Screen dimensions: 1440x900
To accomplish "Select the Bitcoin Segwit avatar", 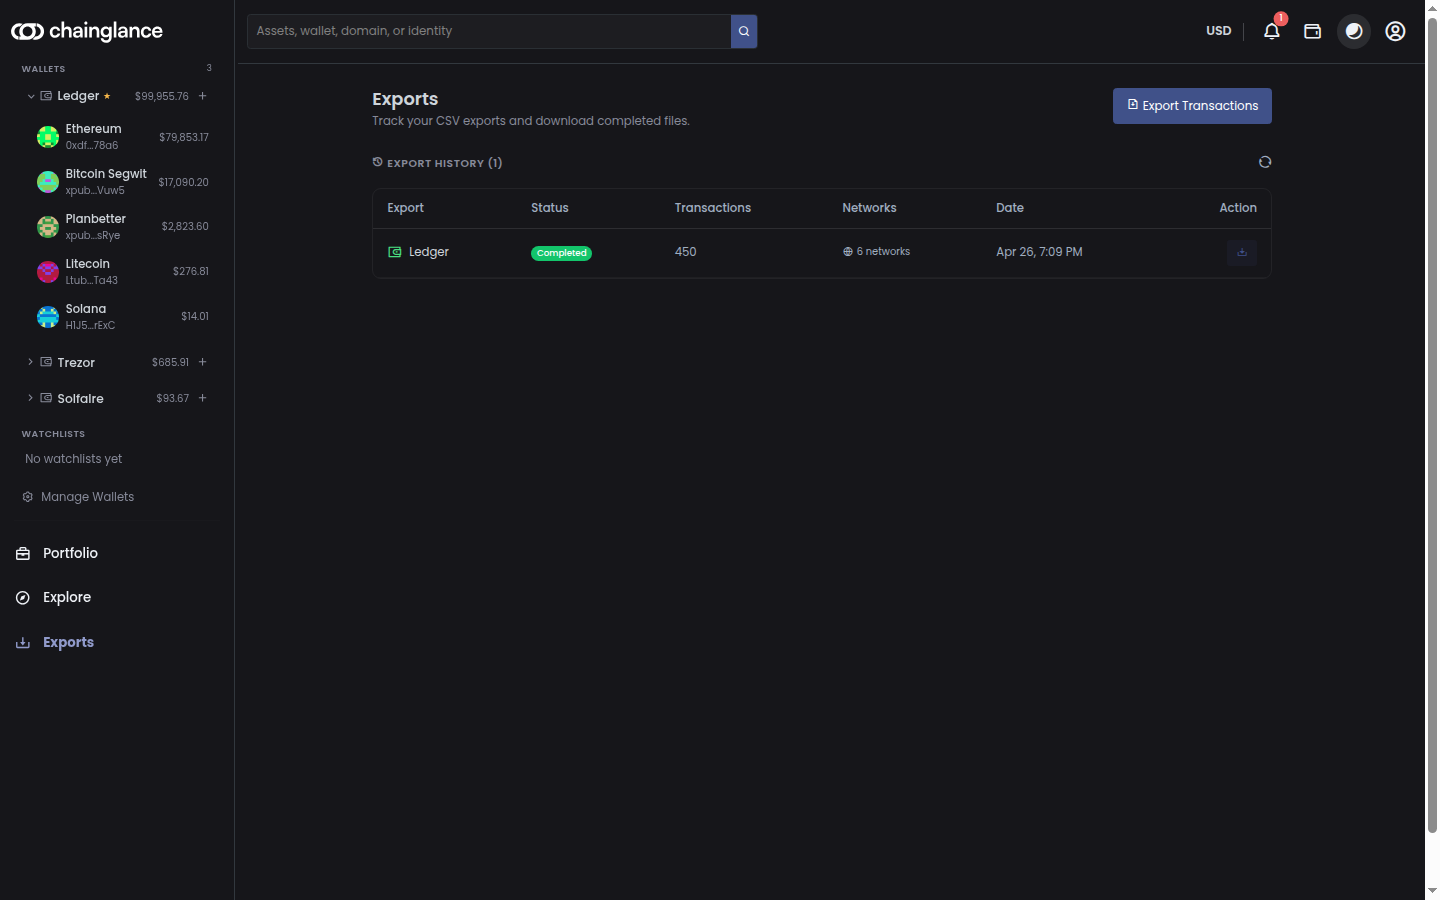I will point(48,182).
